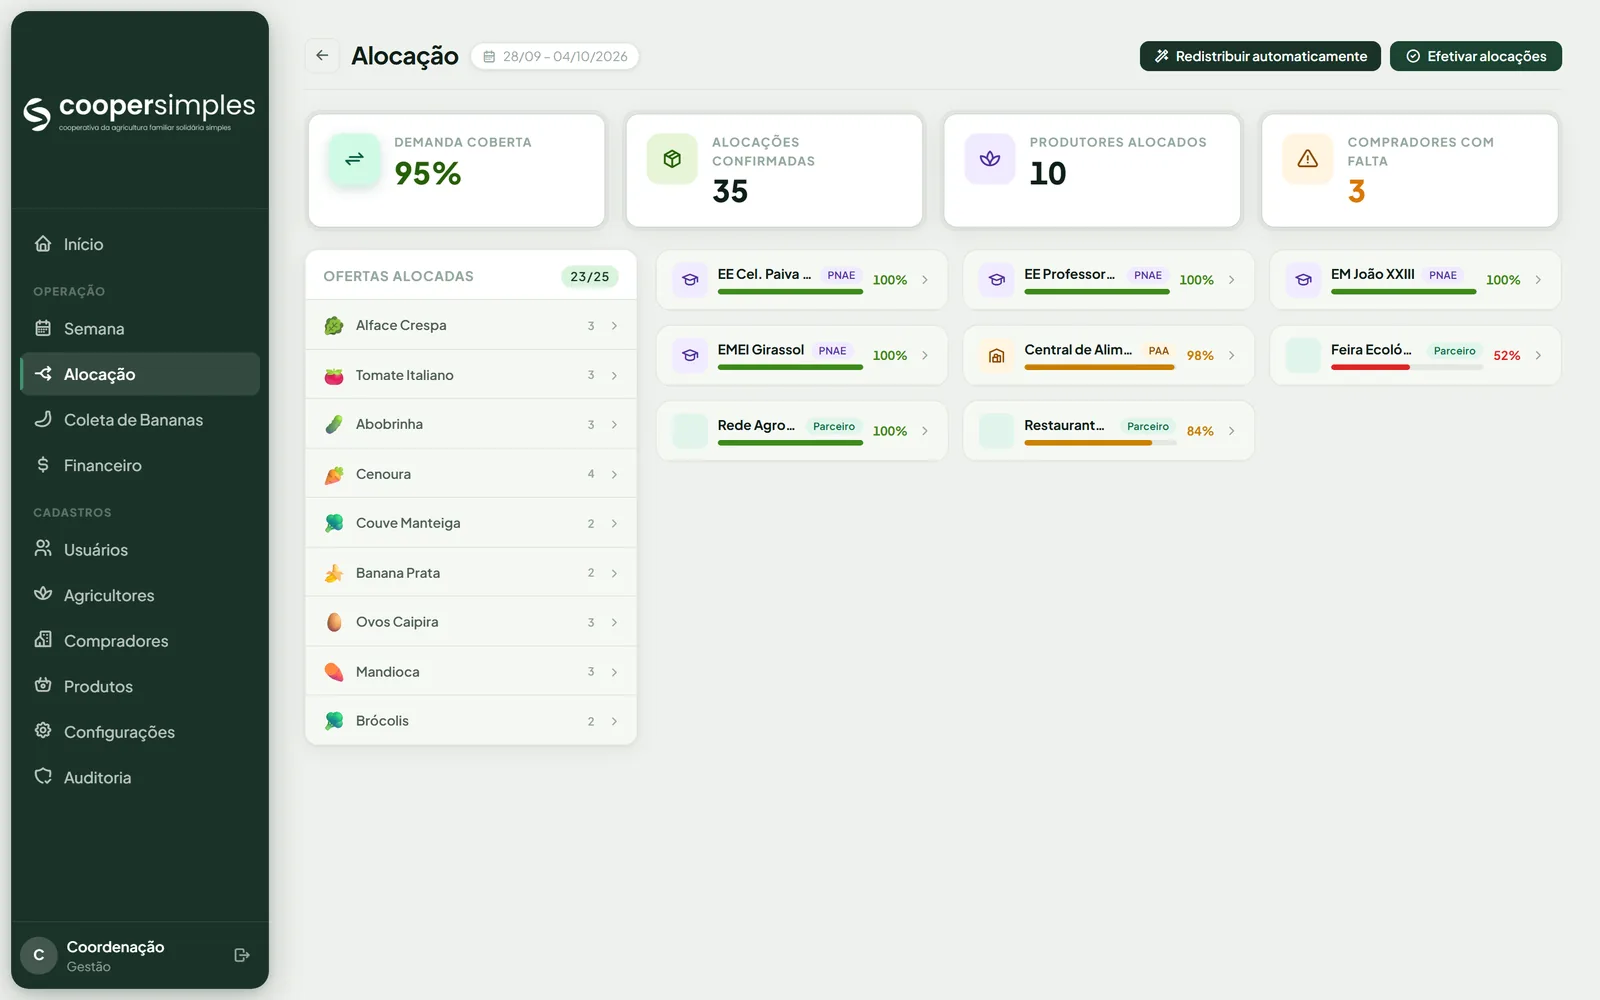Click the C avatar of Coordenação

click(39, 955)
